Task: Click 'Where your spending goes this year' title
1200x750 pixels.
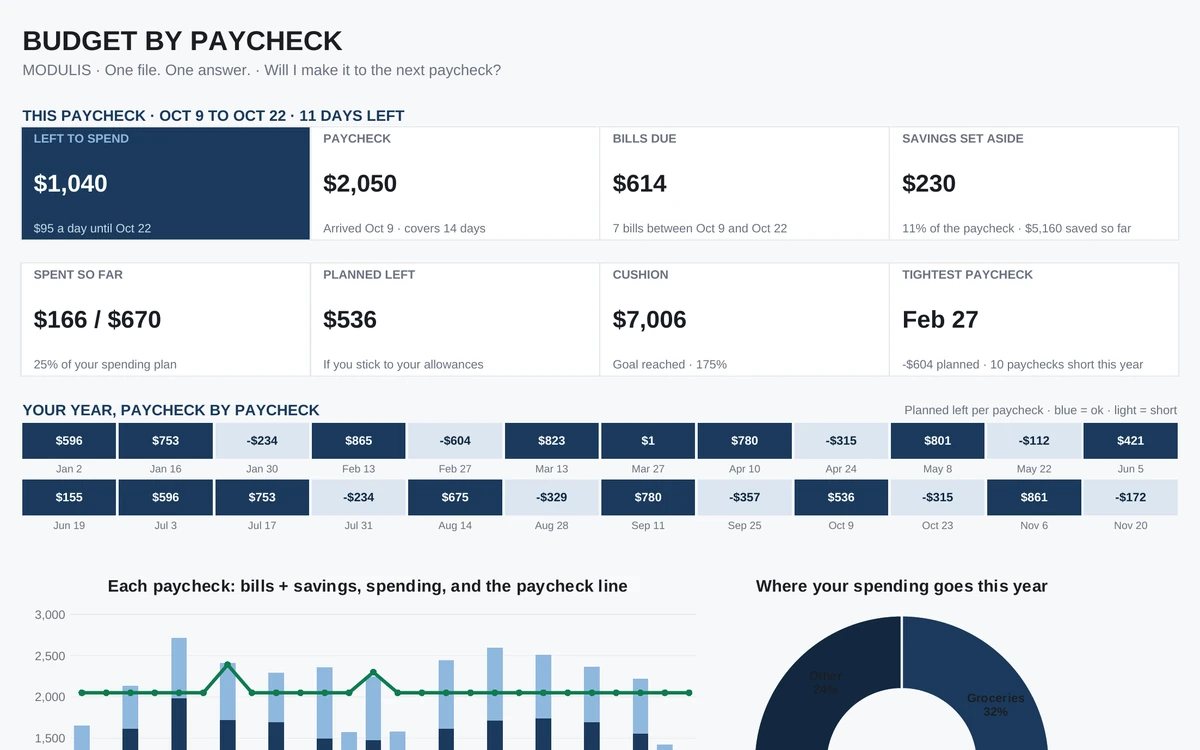Action: 902,586
